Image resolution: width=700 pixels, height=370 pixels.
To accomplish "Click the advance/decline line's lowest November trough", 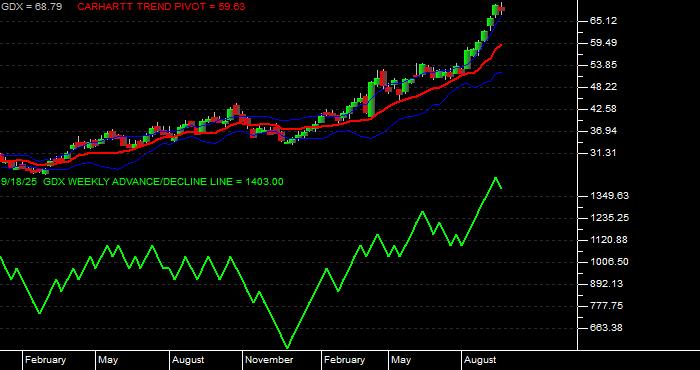I will (288, 347).
